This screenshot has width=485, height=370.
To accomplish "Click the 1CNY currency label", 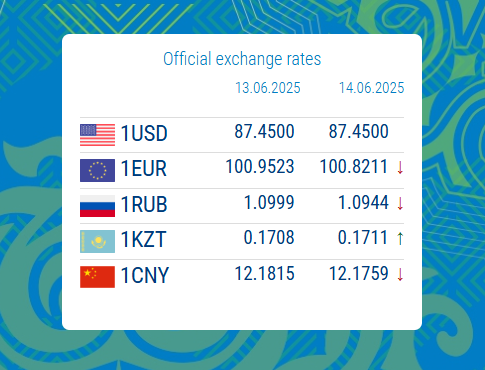I will tap(145, 276).
